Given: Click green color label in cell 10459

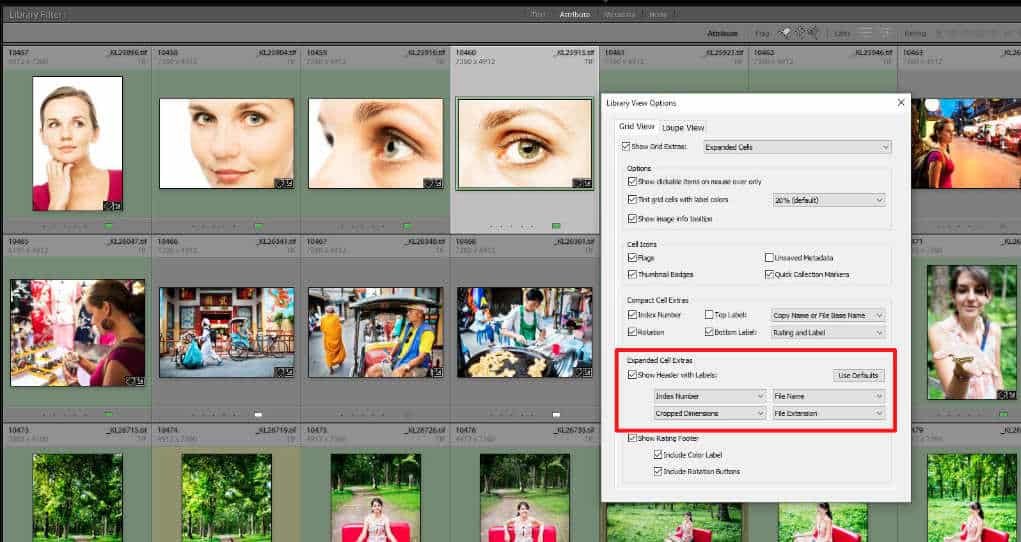Looking at the screenshot, I should 407,226.
